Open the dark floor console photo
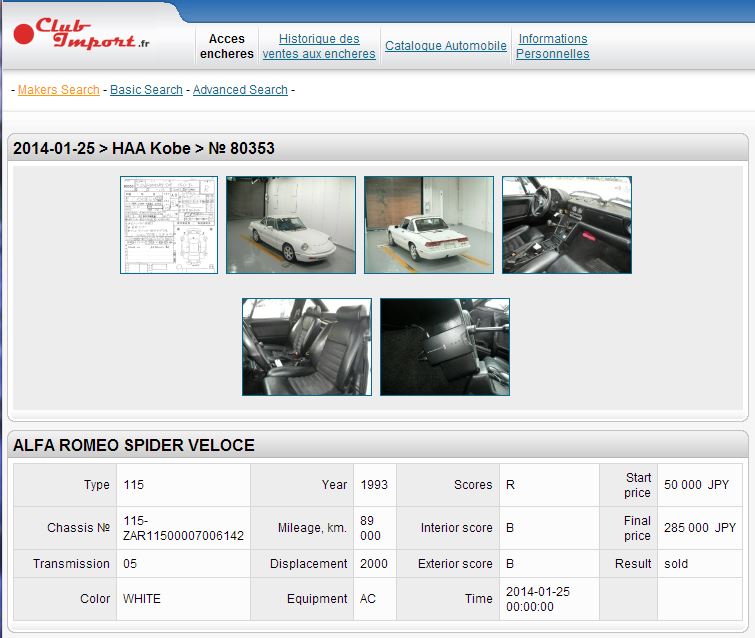755x638 pixels. pyautogui.click(x=445, y=347)
